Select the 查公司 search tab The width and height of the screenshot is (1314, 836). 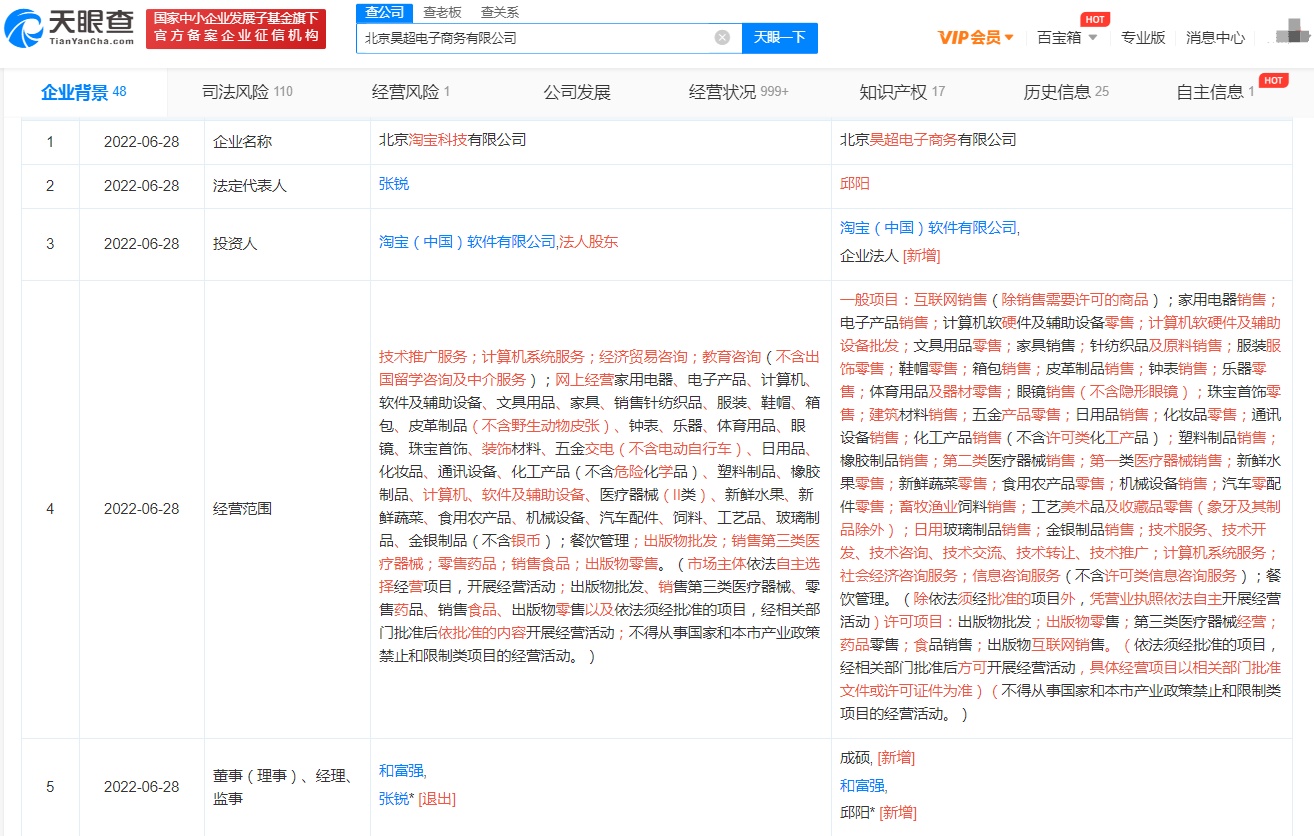[x=385, y=12]
